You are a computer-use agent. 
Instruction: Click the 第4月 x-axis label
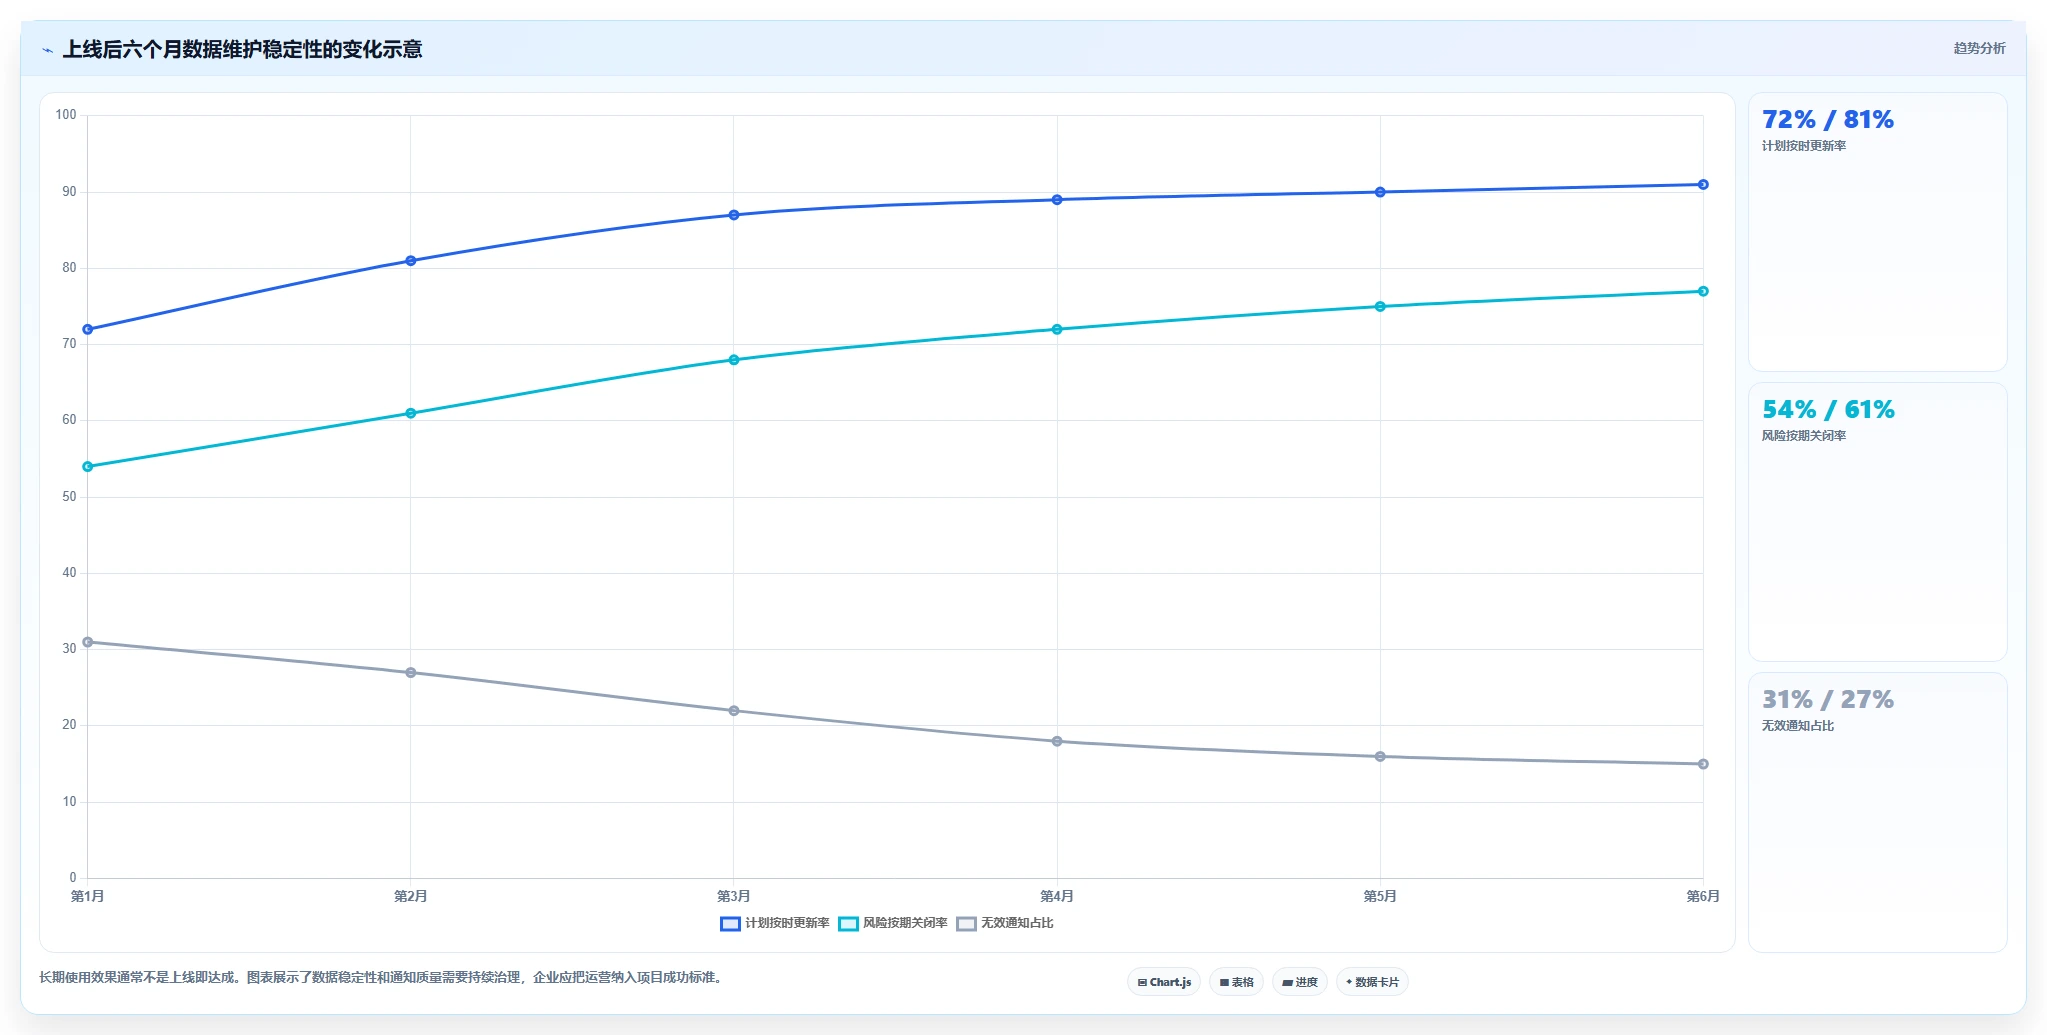[x=1057, y=896]
